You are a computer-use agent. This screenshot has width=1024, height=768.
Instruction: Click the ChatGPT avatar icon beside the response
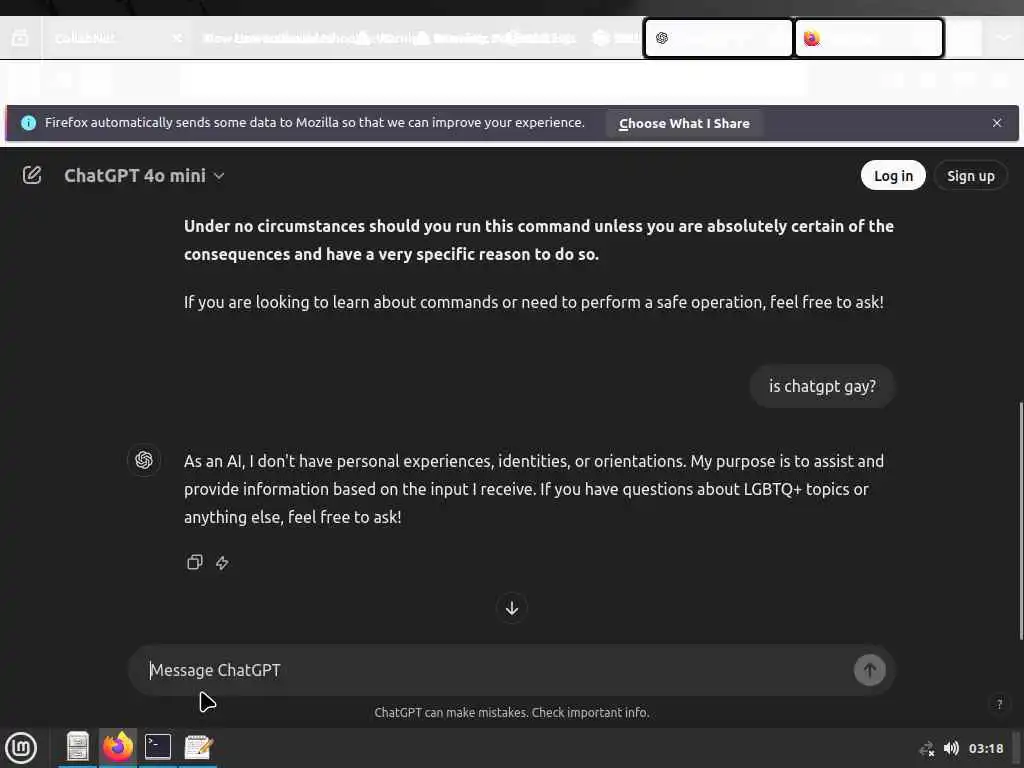pyautogui.click(x=144, y=460)
